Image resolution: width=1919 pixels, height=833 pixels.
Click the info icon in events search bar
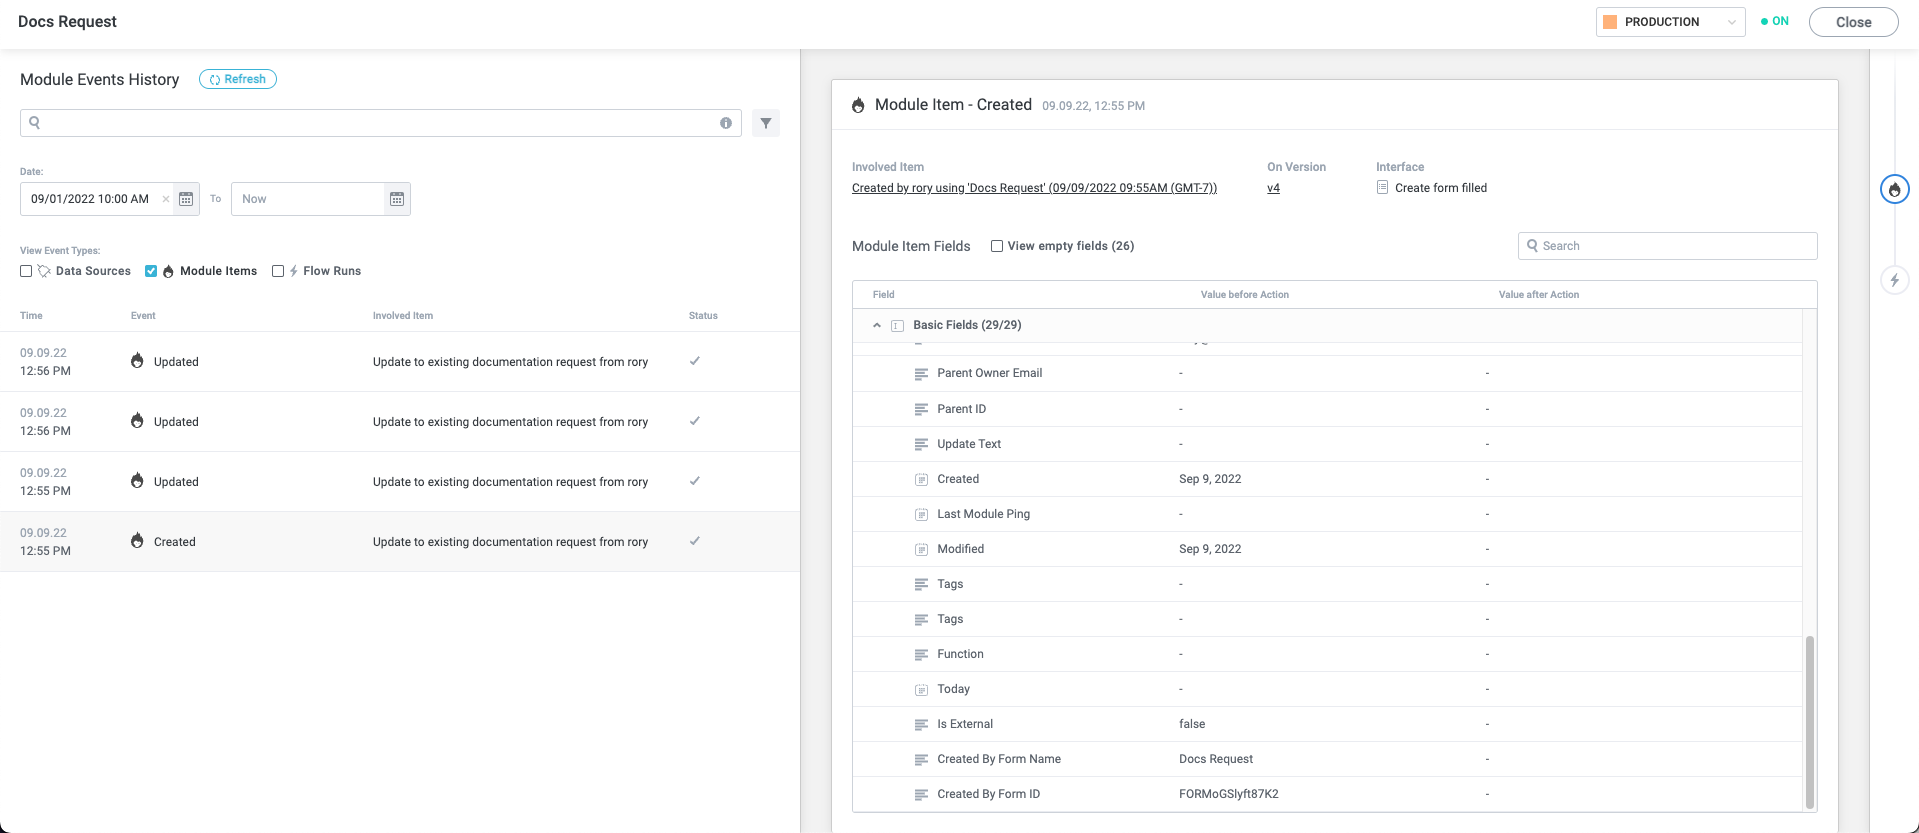point(726,123)
